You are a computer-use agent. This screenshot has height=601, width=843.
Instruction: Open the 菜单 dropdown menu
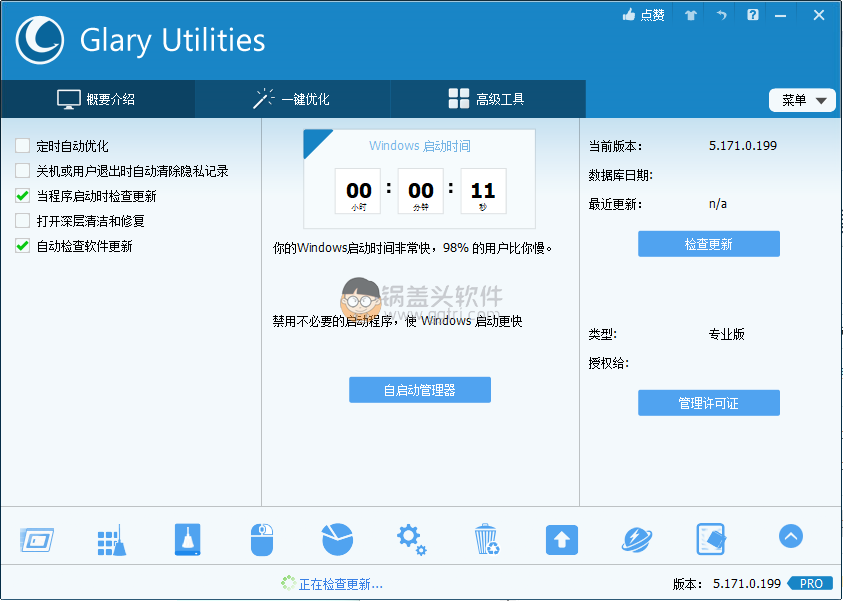tap(802, 100)
